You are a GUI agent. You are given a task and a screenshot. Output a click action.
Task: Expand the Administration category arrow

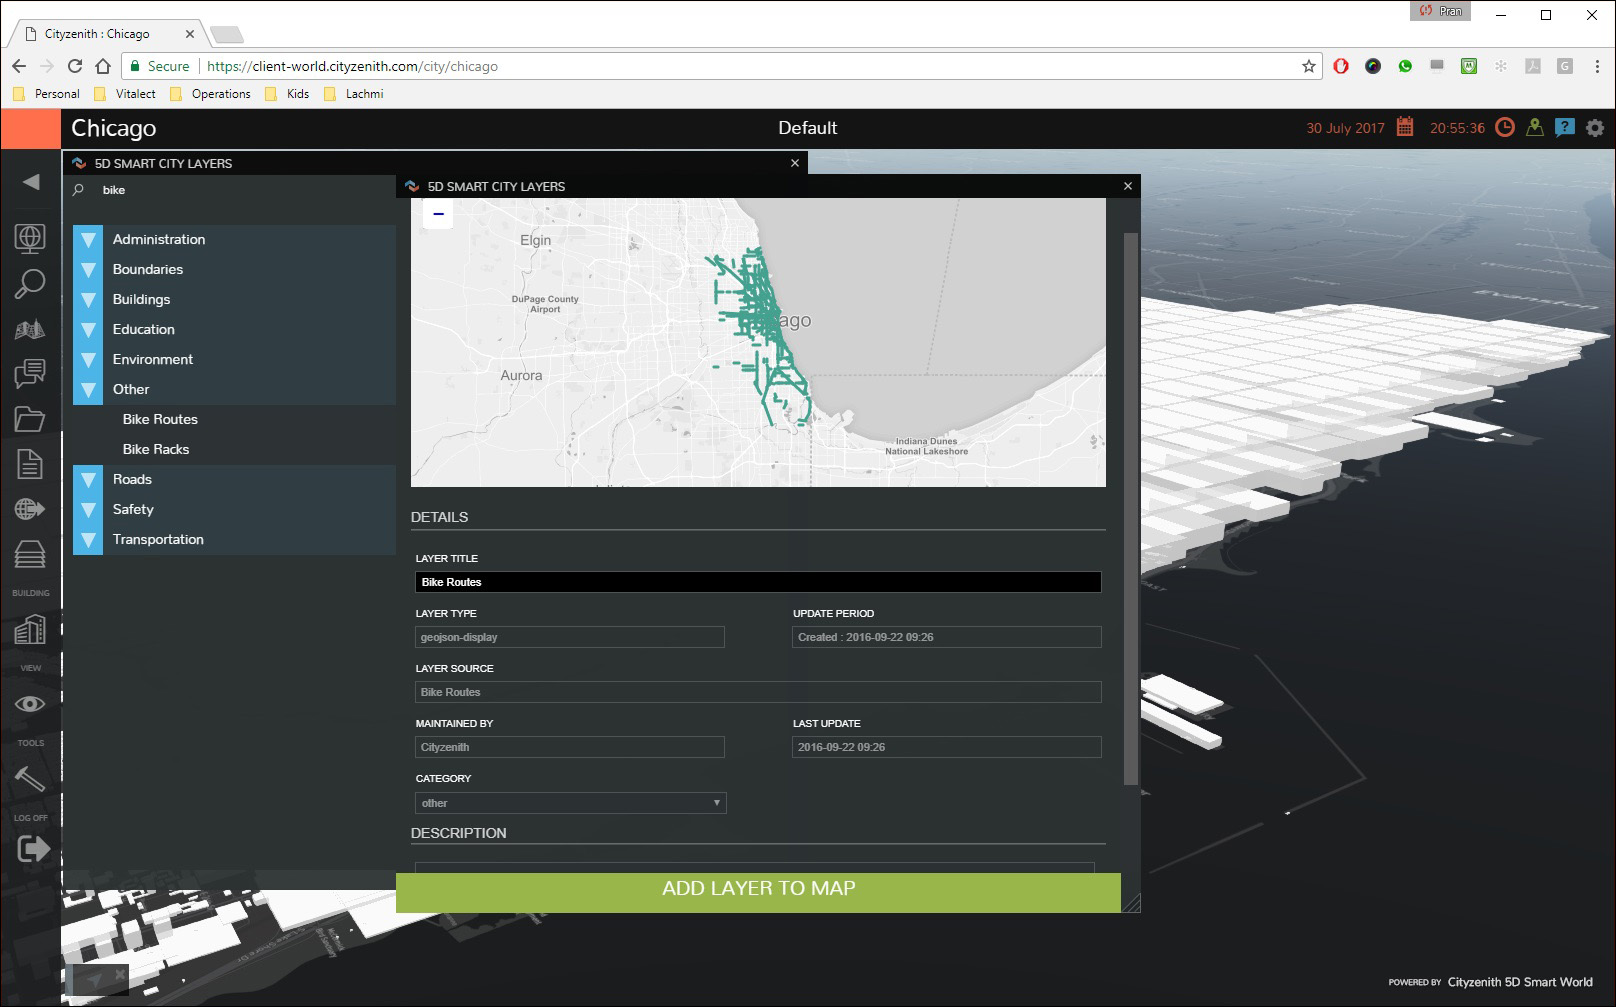tap(88, 240)
